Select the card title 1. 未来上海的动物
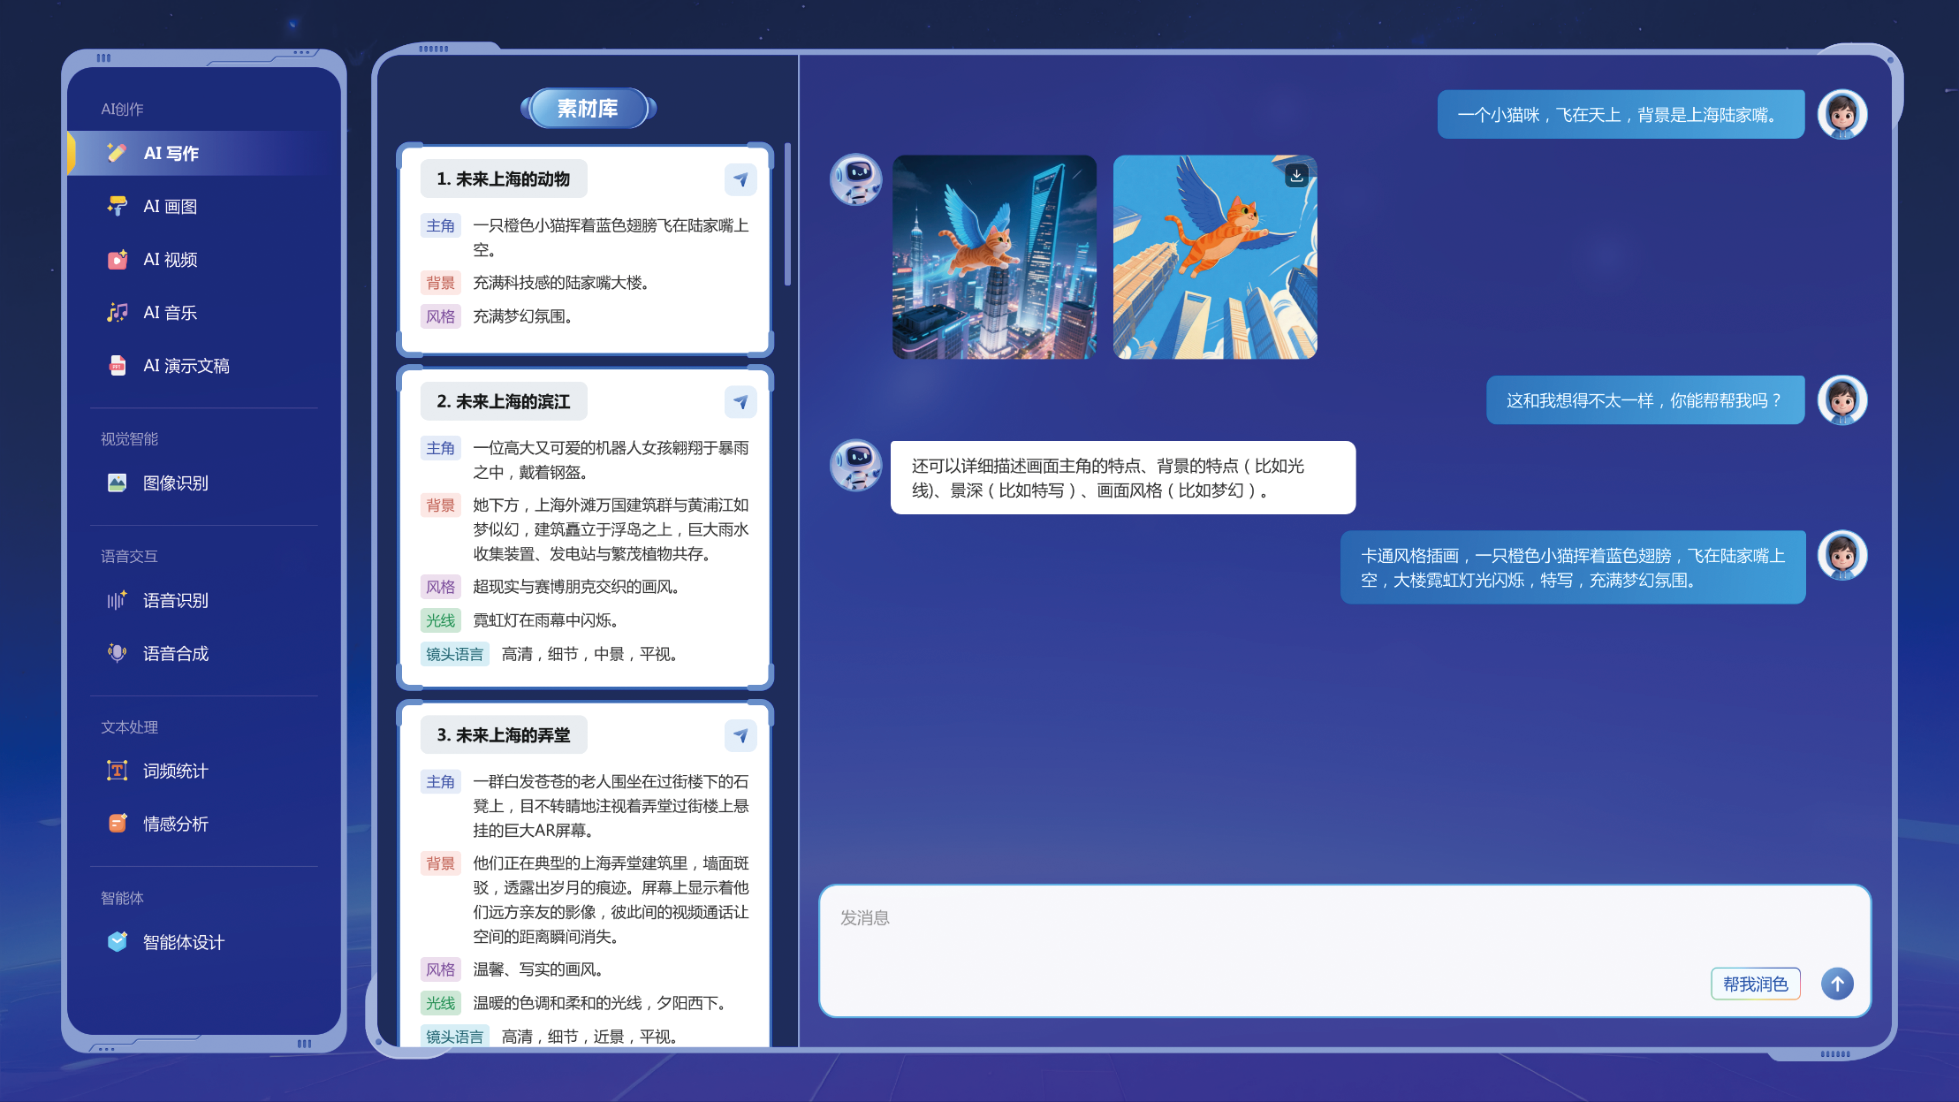 coord(503,179)
